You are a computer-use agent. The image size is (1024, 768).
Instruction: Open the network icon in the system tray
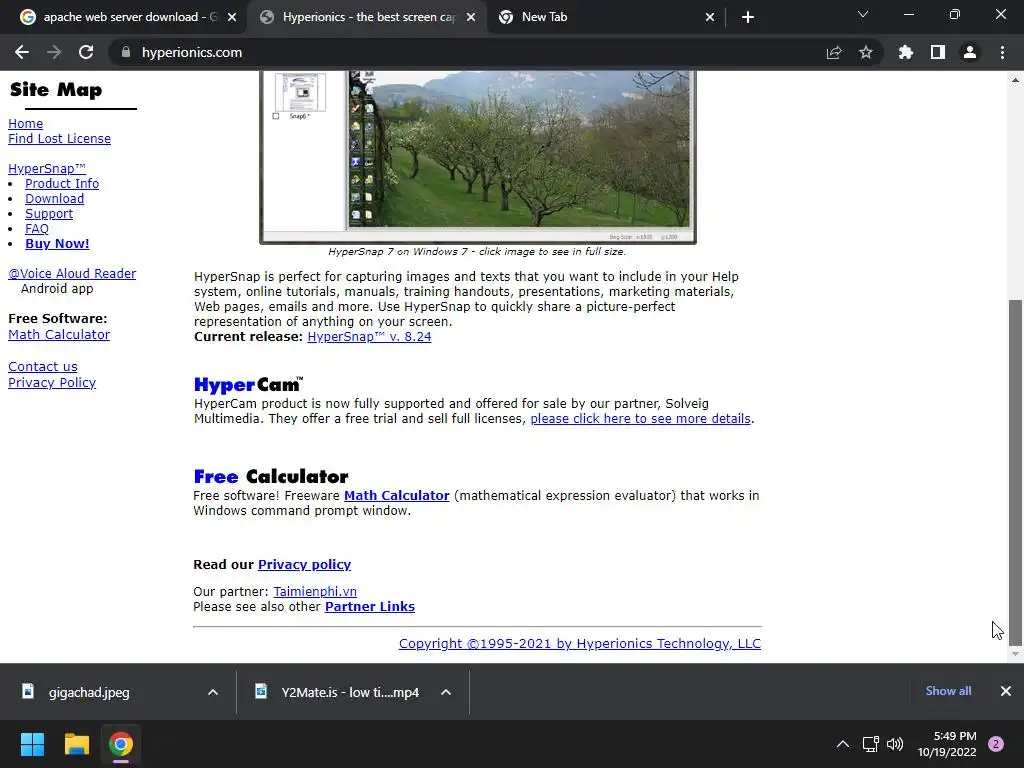871,744
